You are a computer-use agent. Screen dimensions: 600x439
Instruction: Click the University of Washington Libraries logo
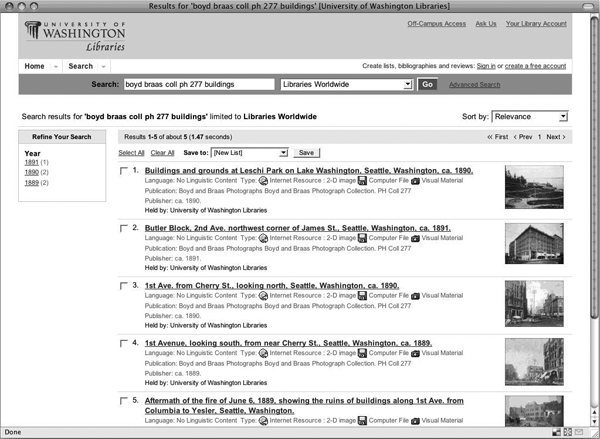pyautogui.click(x=75, y=37)
